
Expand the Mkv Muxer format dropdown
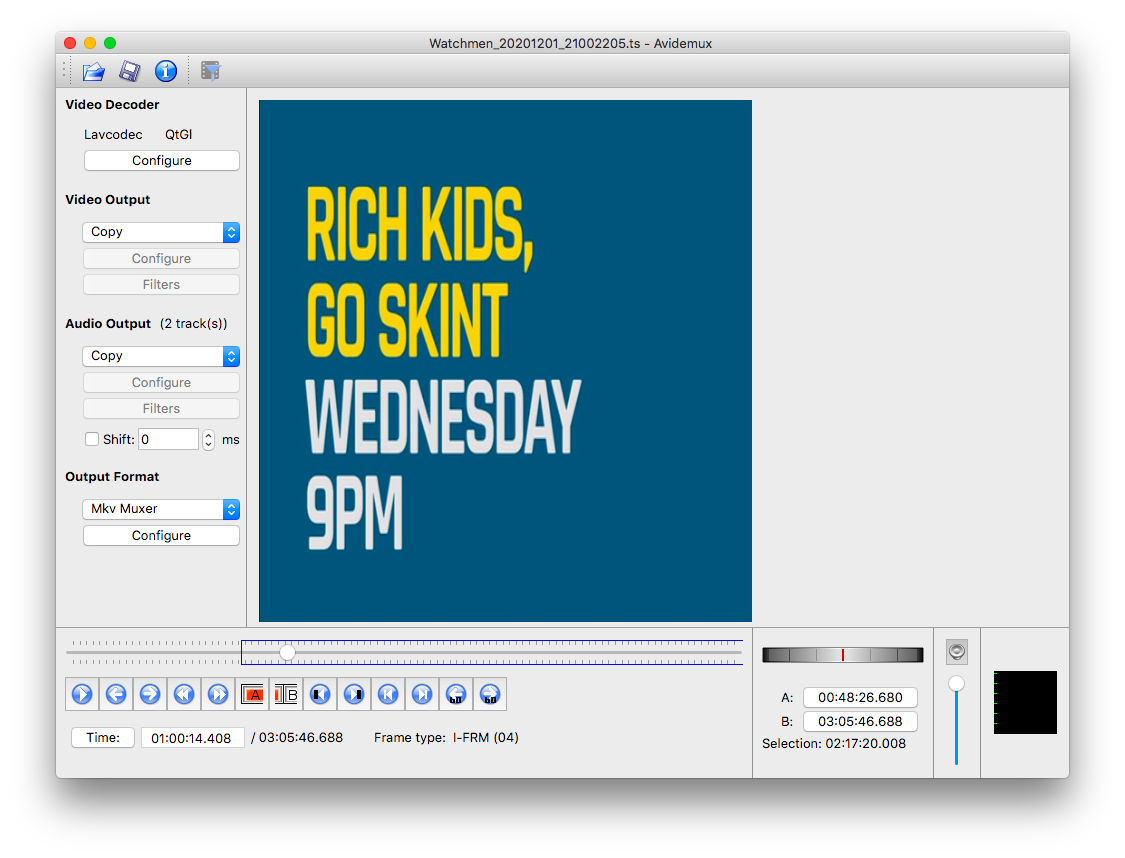[161, 509]
